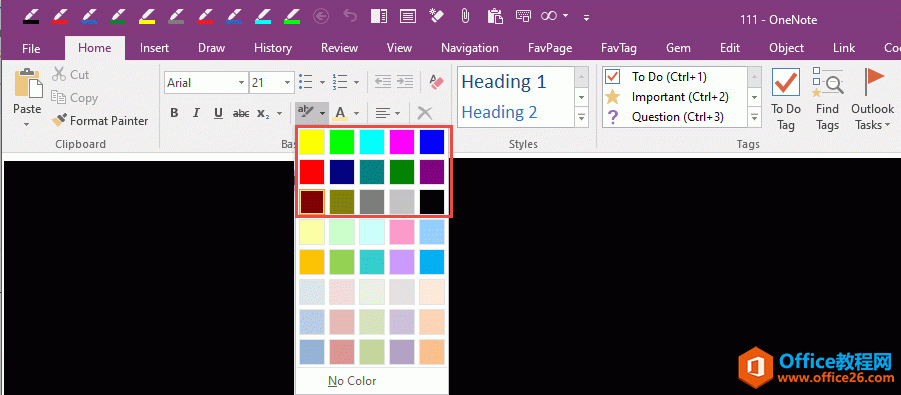Screen dimensions: 901x395
Task: Open the bullet list style dropdown arrow
Action: [322, 83]
